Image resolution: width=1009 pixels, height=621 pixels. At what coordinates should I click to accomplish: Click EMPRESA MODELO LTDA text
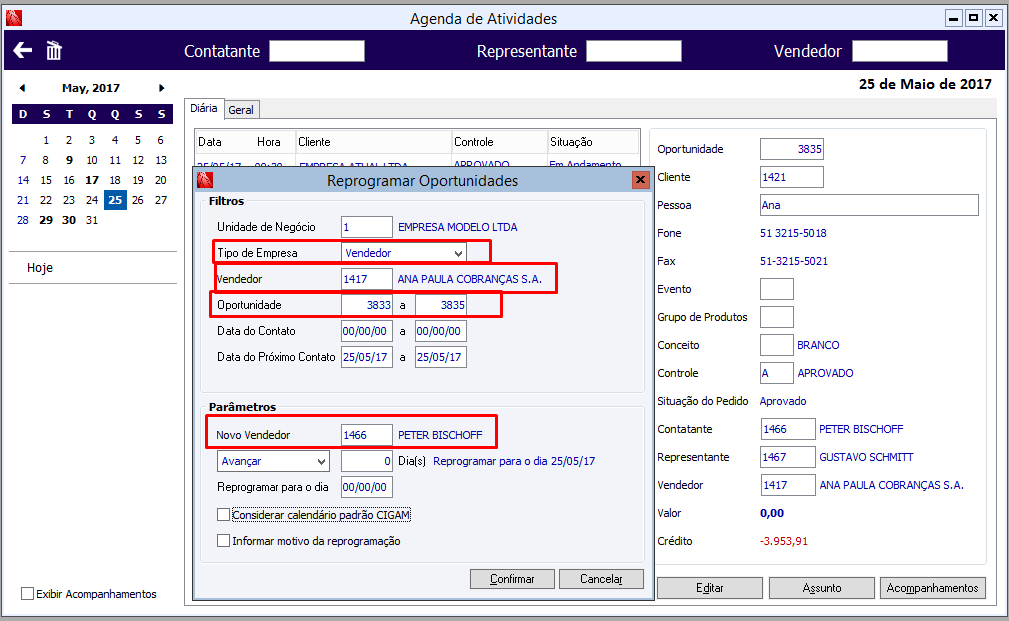pos(458,227)
